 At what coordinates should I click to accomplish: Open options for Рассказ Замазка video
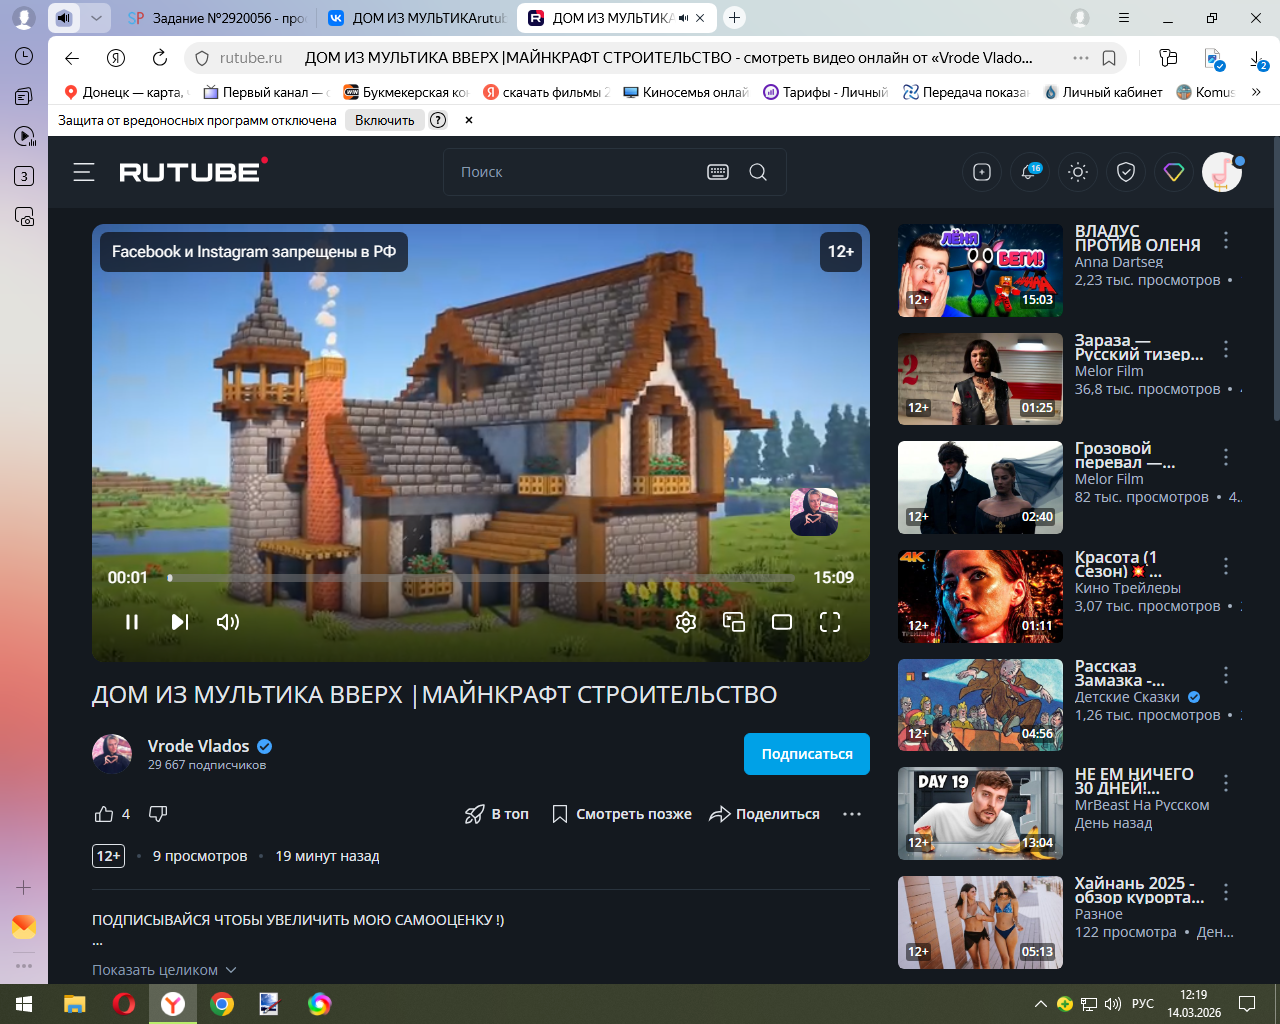[1226, 675]
